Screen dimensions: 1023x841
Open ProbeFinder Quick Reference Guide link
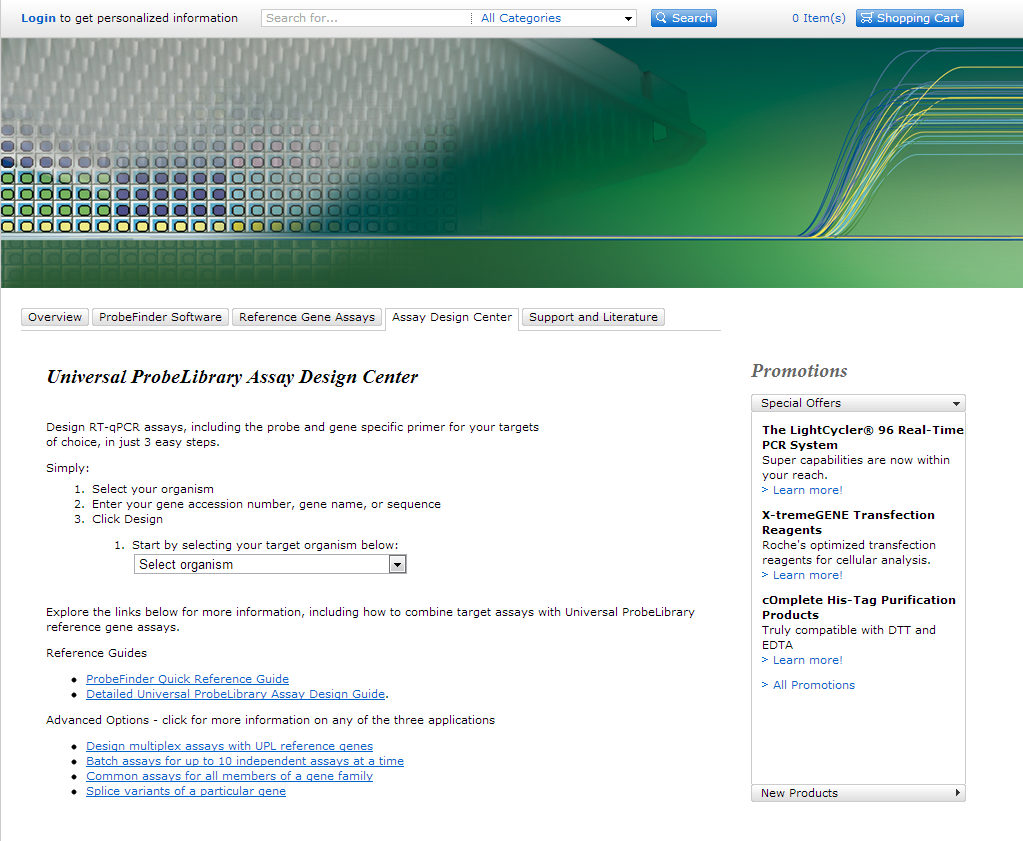[x=187, y=679]
